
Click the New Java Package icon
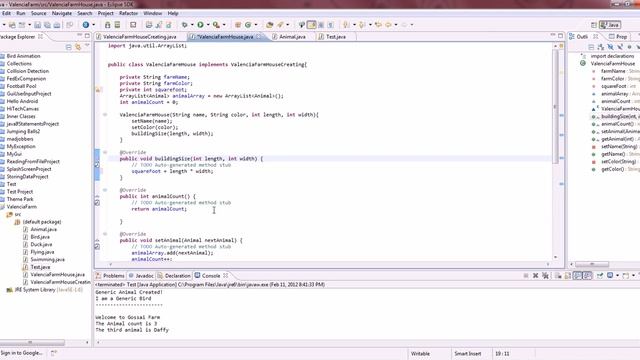coord(238,25)
